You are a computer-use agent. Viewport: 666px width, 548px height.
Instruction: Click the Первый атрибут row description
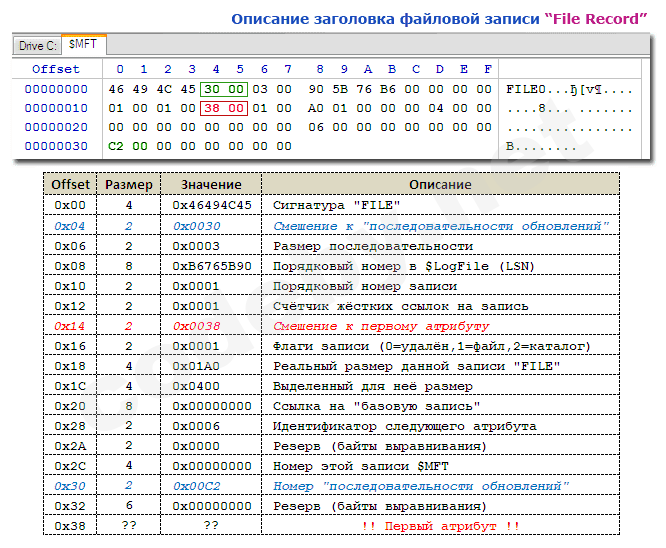[x=440, y=525]
